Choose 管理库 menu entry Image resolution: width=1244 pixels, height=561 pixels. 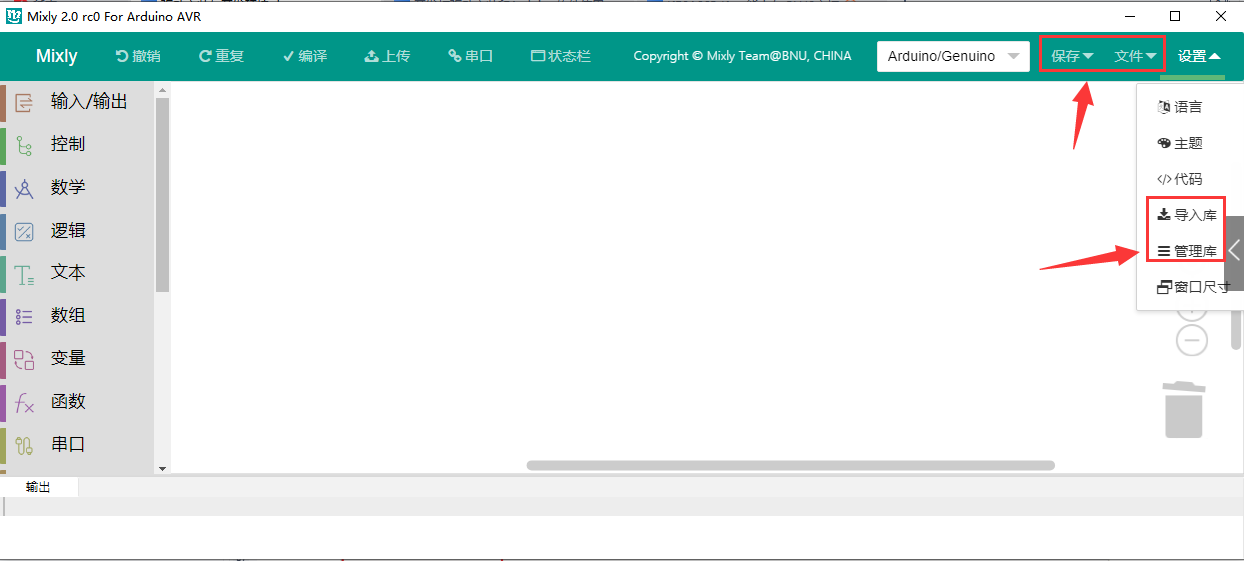1187,251
